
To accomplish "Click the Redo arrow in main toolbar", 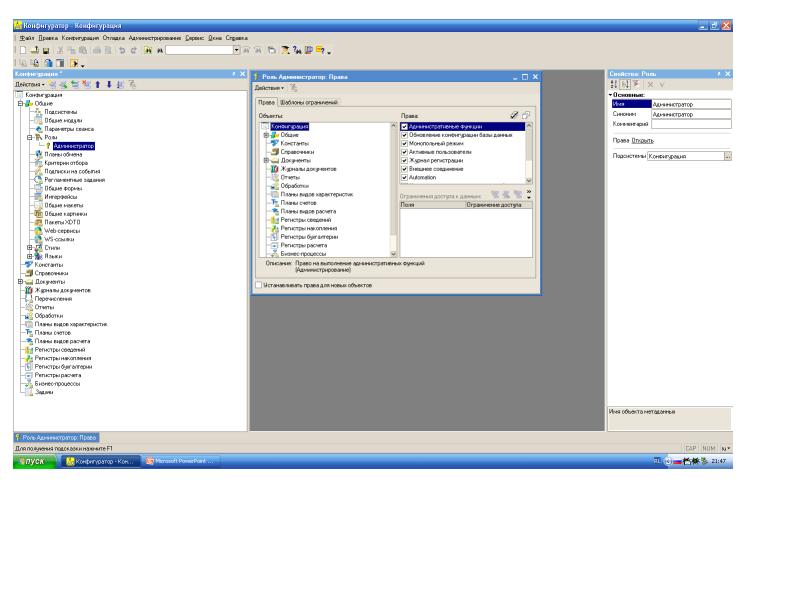I will (x=134, y=50).
